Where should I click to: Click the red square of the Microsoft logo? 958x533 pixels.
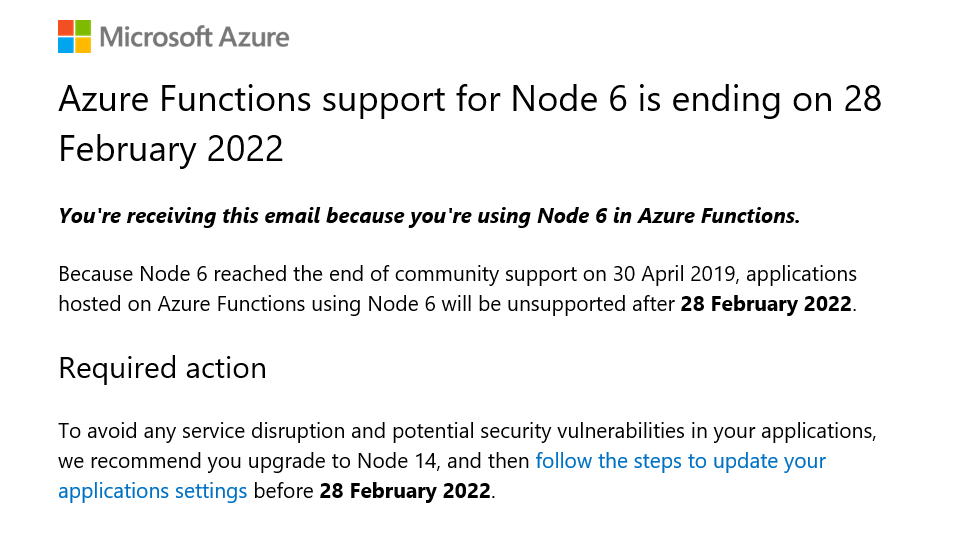pos(66,28)
